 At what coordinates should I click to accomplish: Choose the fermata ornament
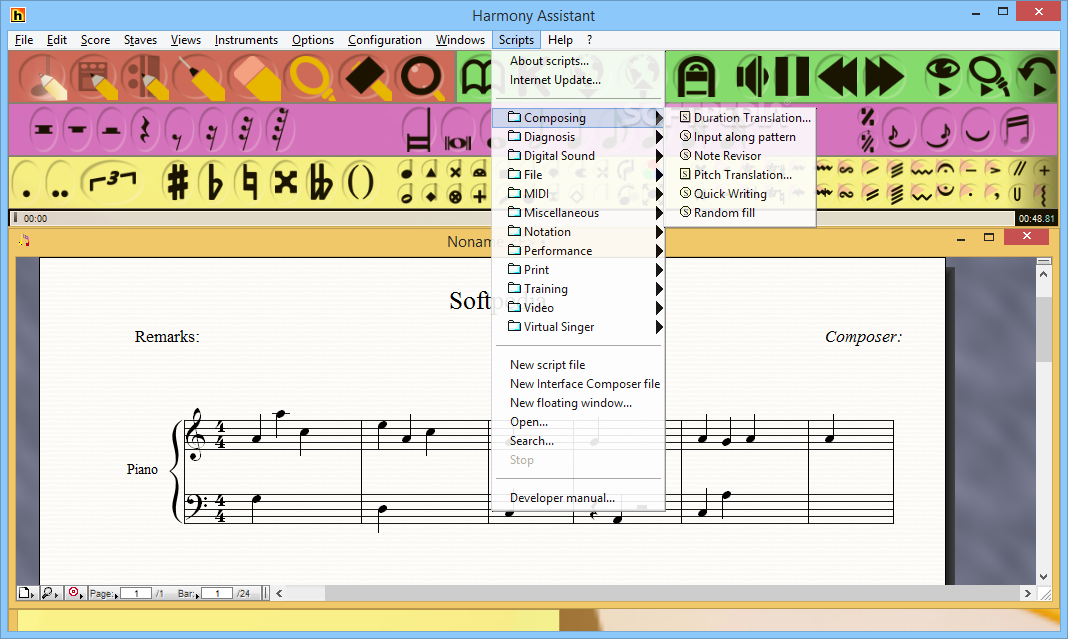pyautogui.click(x=945, y=169)
